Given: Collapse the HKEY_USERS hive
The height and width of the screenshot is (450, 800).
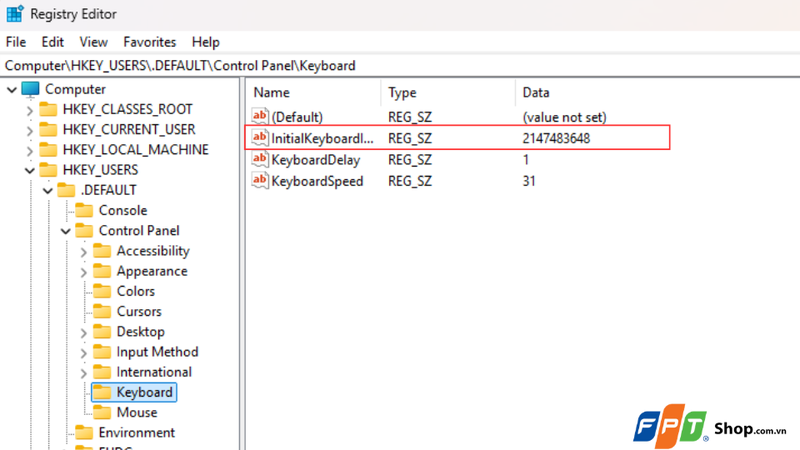Looking at the screenshot, I should coord(30,170).
